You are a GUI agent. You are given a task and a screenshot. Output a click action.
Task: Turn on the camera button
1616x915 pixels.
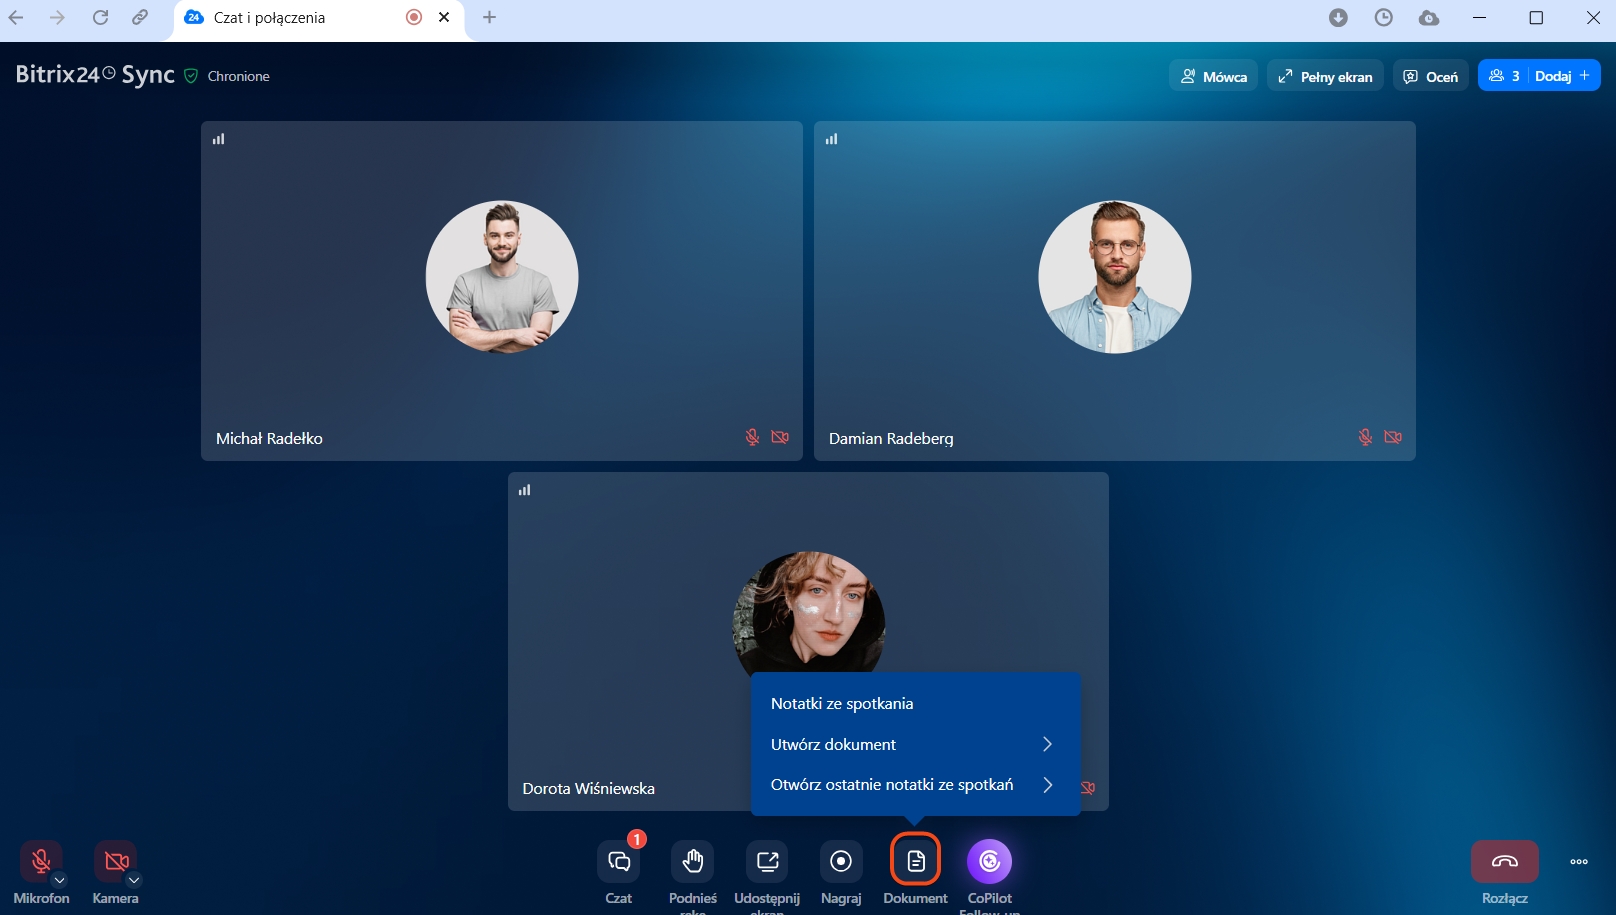pos(115,861)
